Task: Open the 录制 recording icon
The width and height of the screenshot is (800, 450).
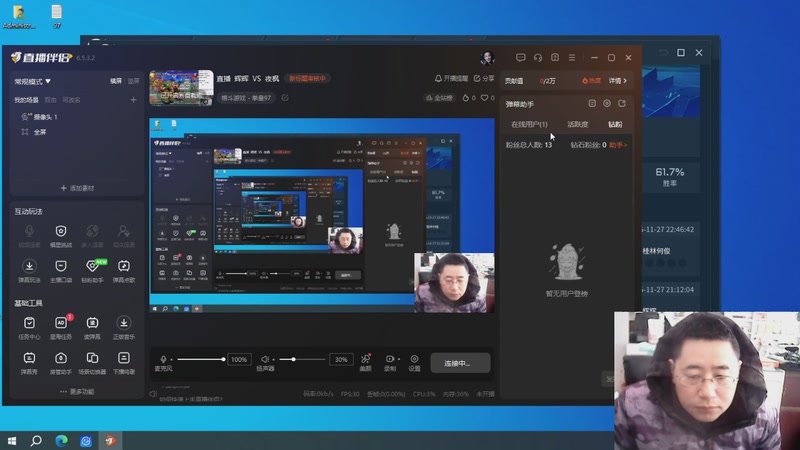Action: click(389, 362)
